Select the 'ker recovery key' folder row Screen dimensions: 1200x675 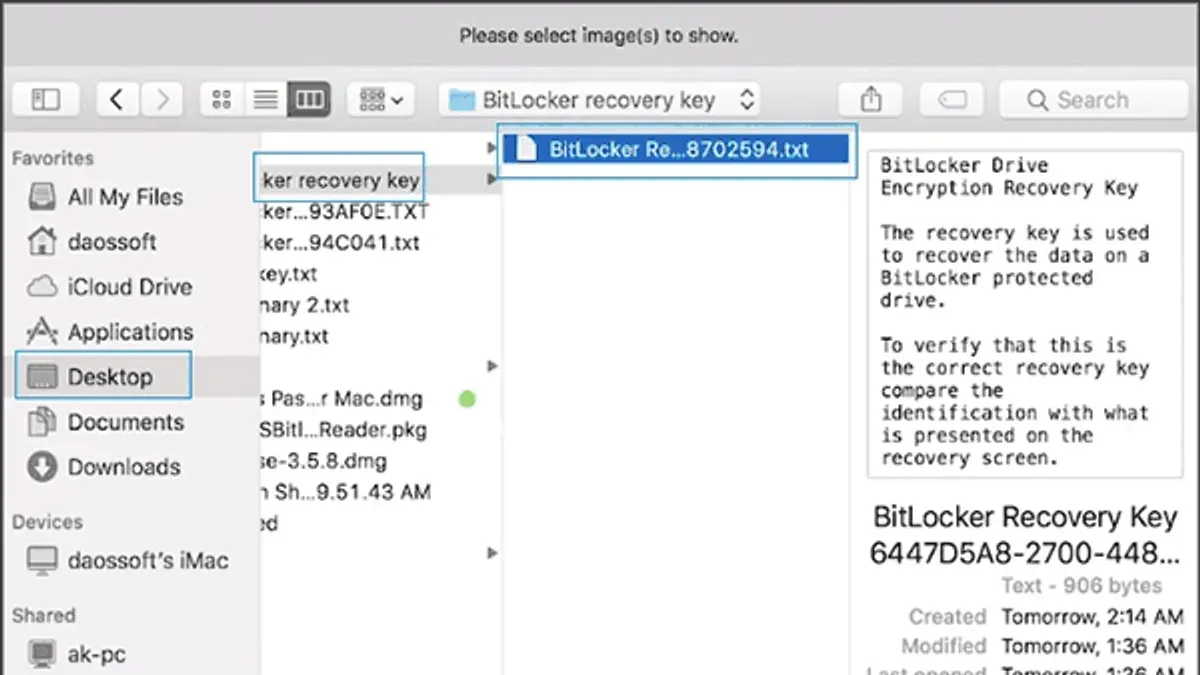[381, 180]
